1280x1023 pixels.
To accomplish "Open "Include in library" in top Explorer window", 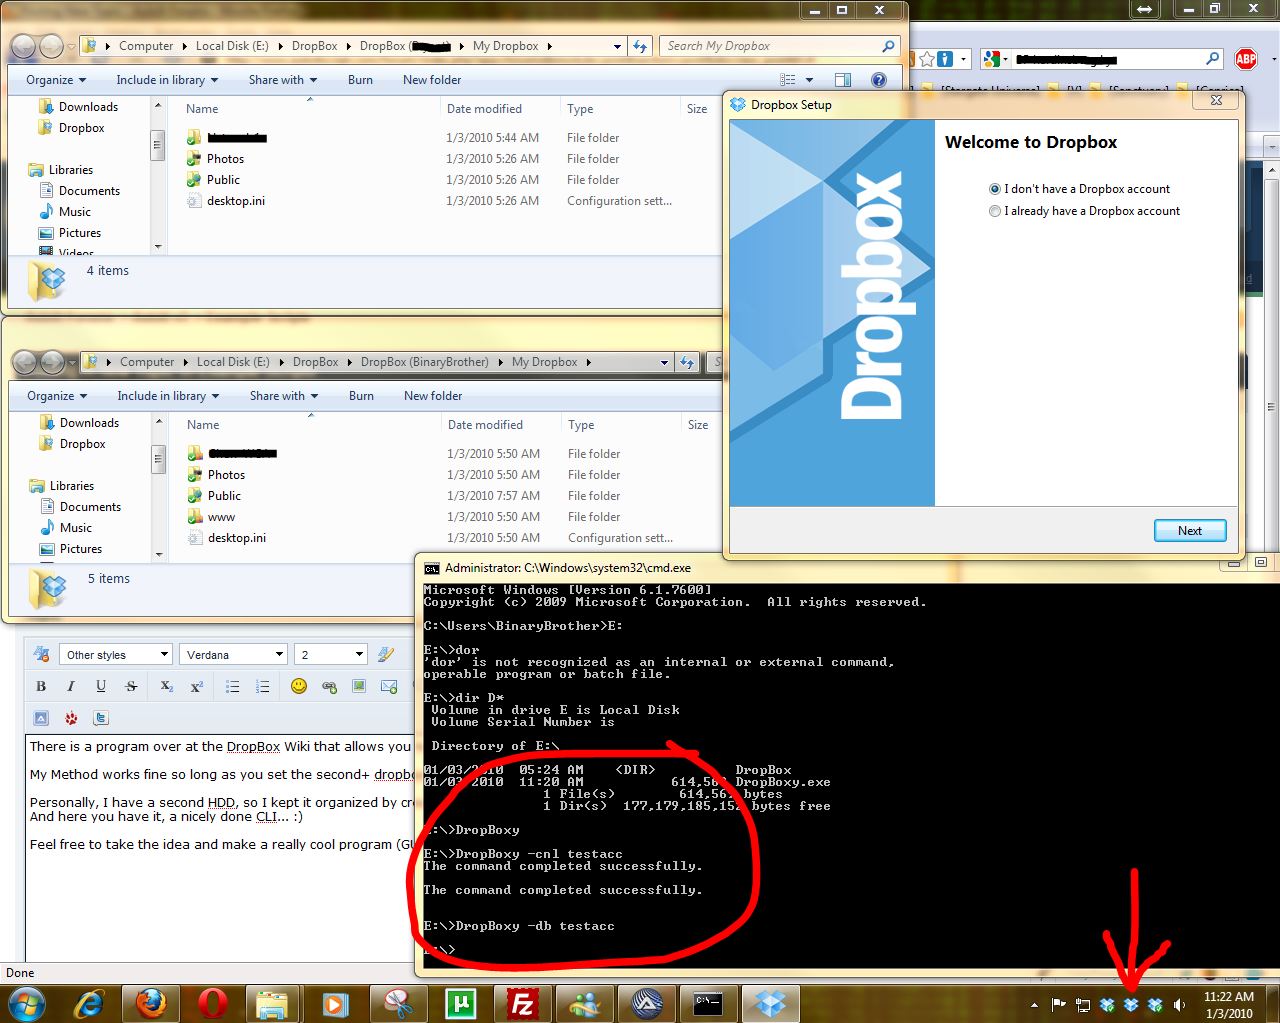I will coord(167,80).
